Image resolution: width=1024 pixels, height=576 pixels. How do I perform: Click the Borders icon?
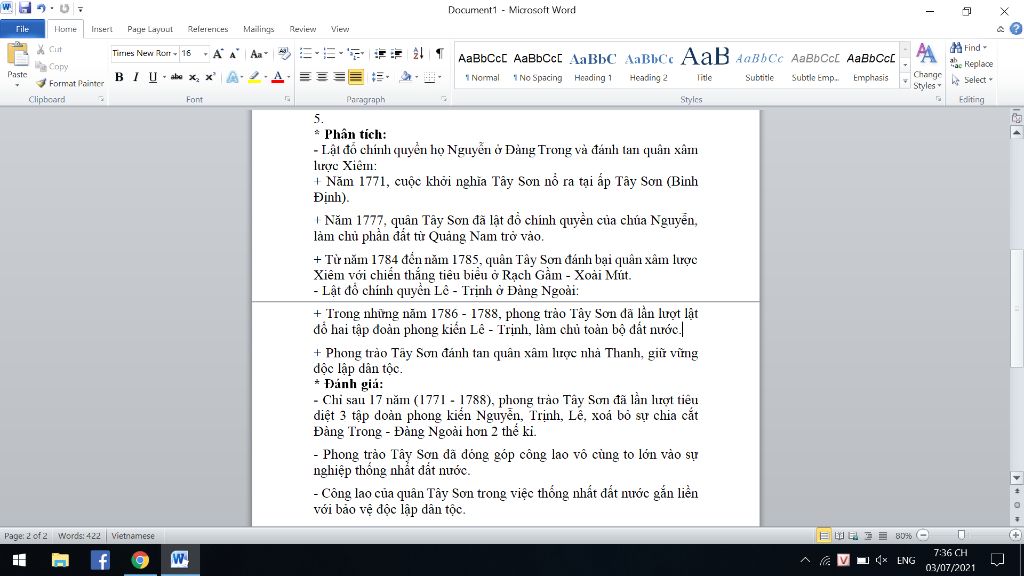click(429, 77)
